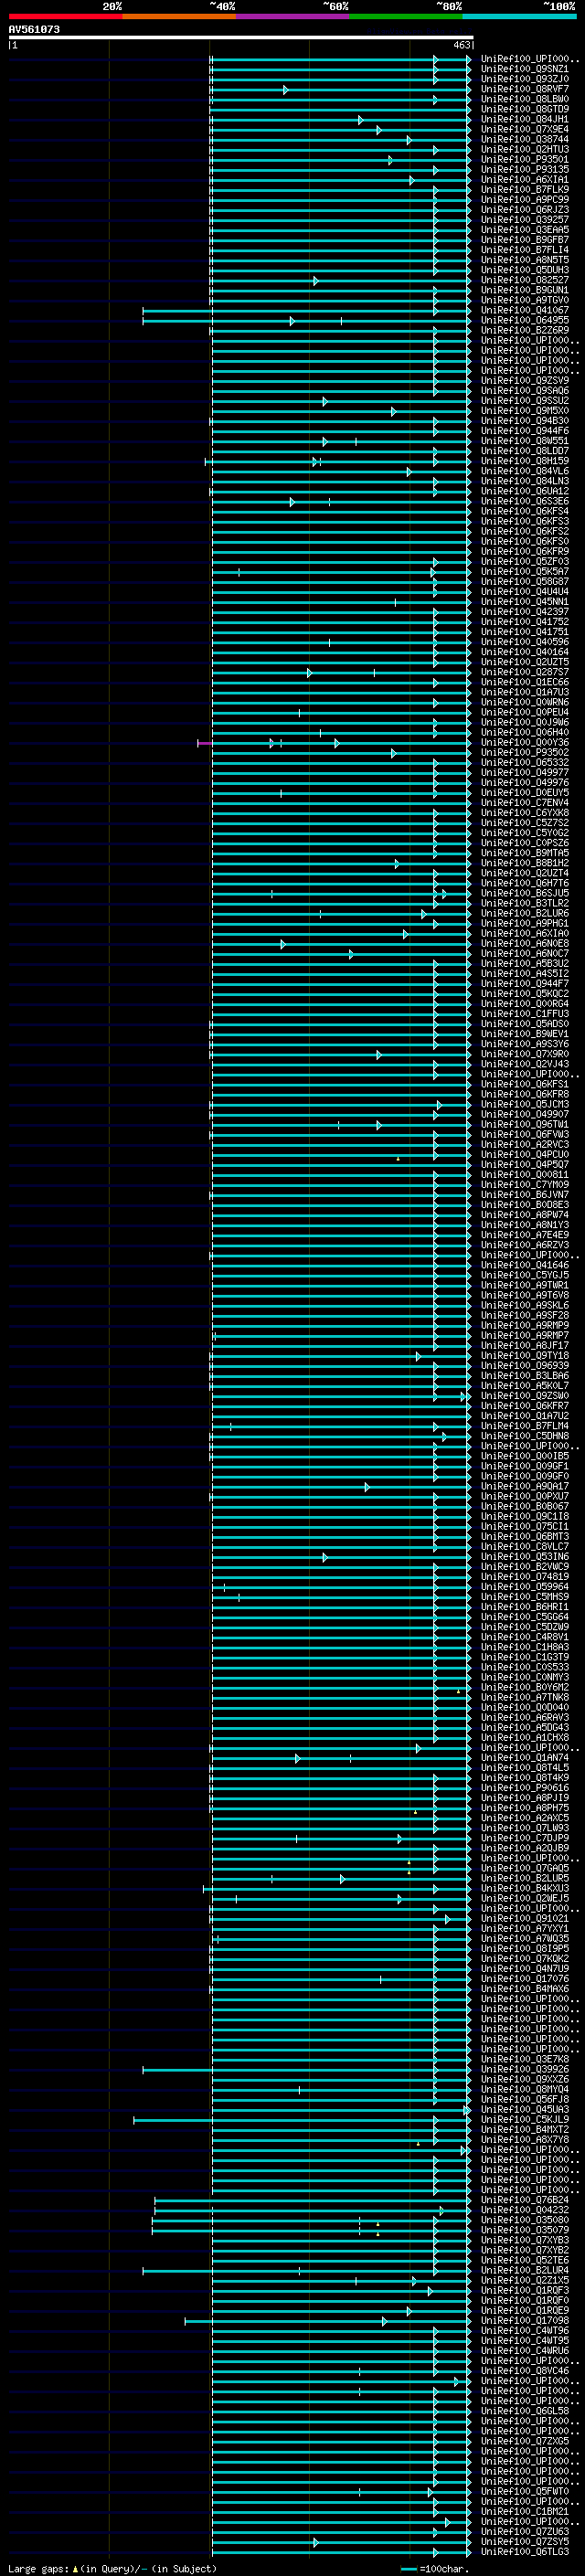Screen dimensions: 585x2576
Task: Choose hit UniRef100_Q8GTD9
Action: coord(524,109)
